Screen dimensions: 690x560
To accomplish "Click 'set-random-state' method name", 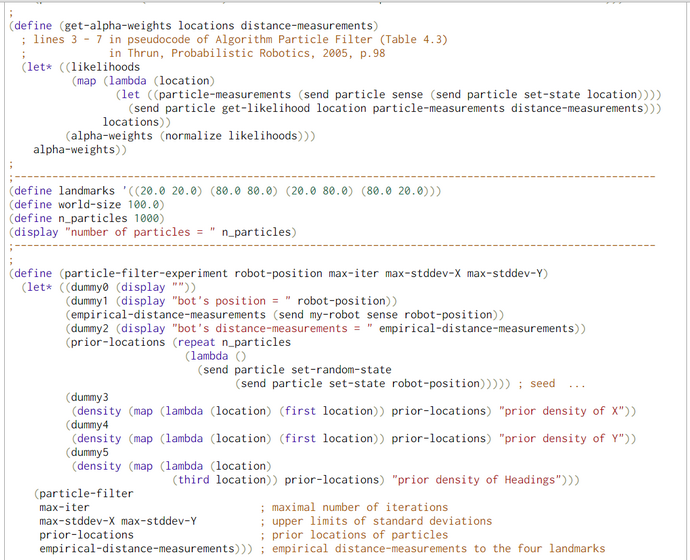I will point(341,370).
